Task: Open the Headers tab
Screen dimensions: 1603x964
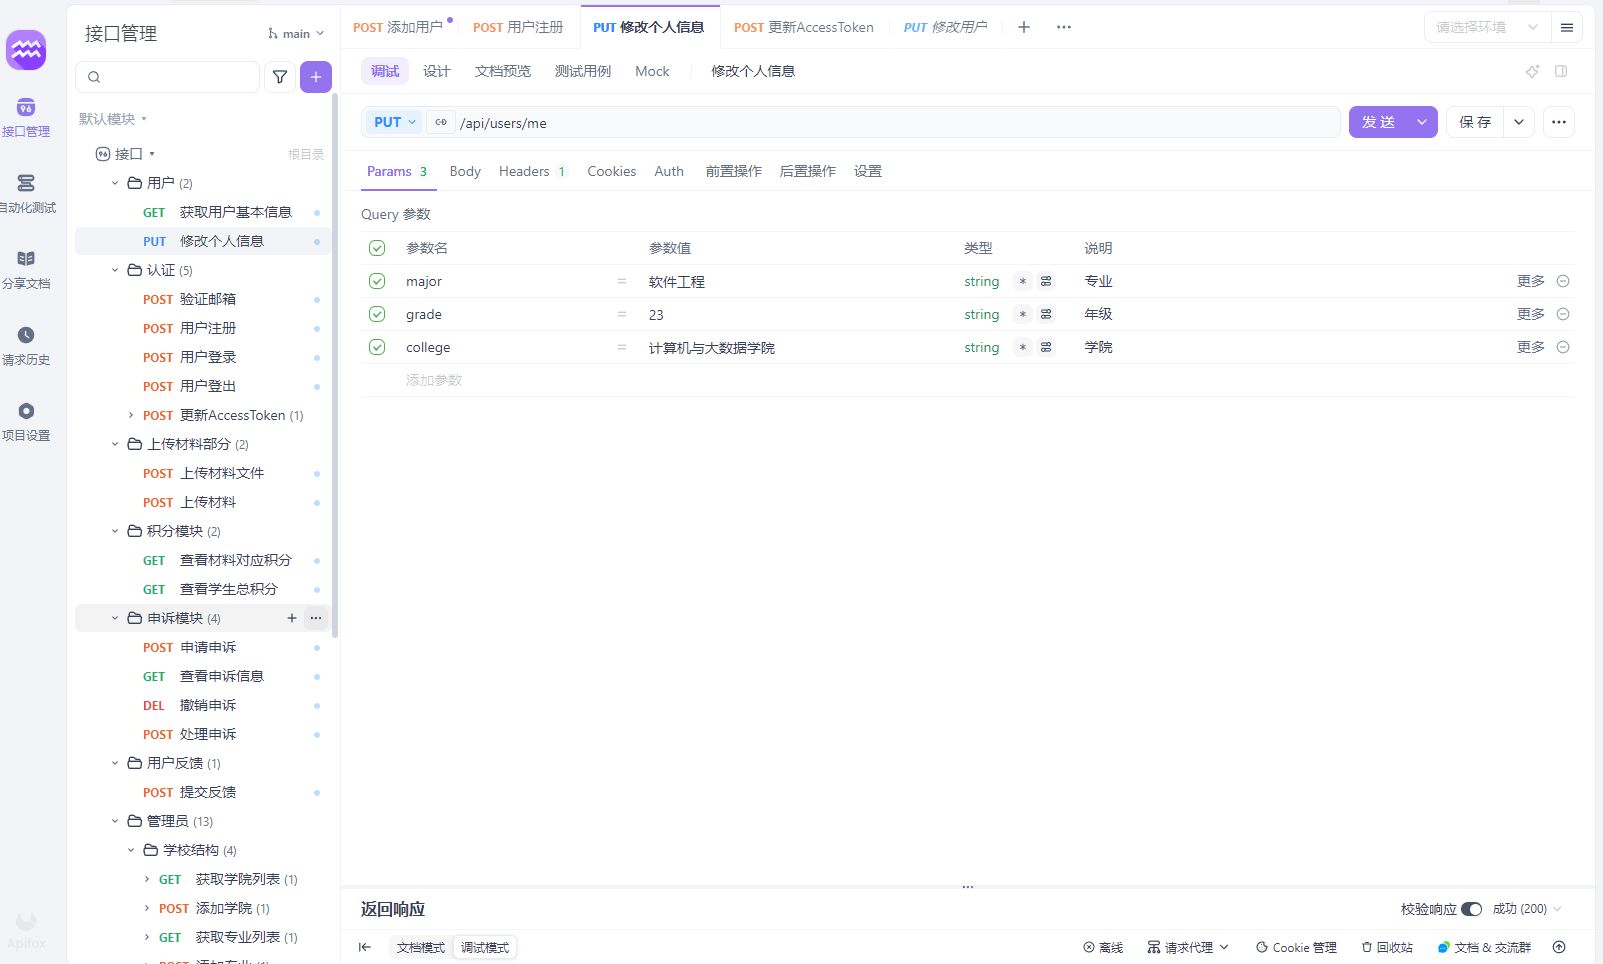Action: (533, 171)
